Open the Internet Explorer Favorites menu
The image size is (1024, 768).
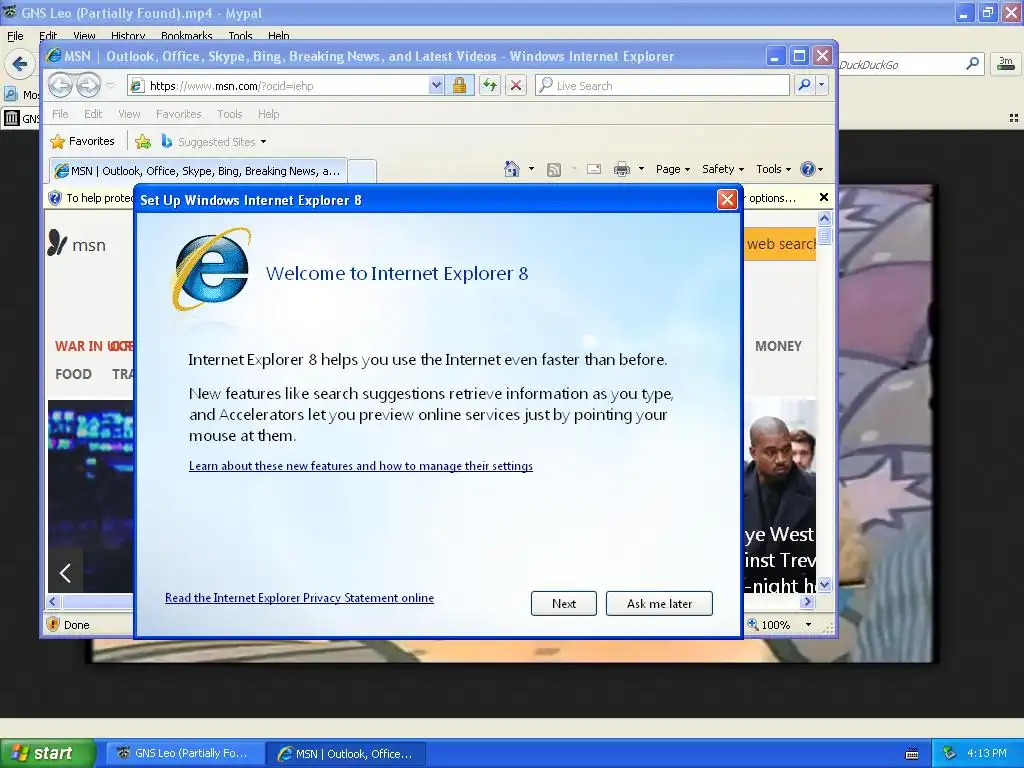178,114
